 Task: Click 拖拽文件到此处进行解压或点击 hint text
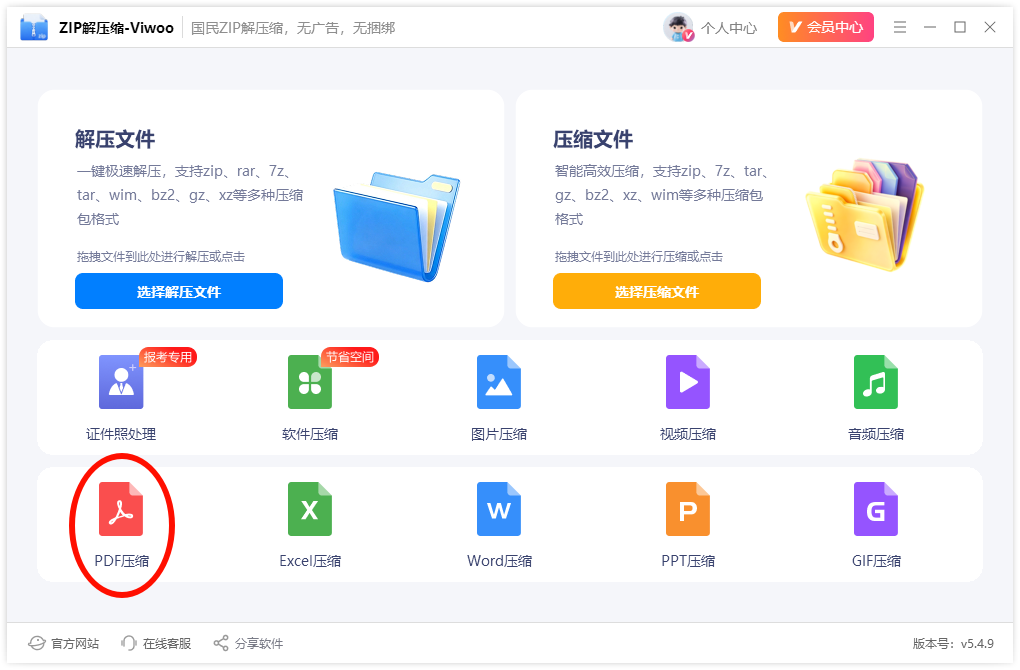161,257
